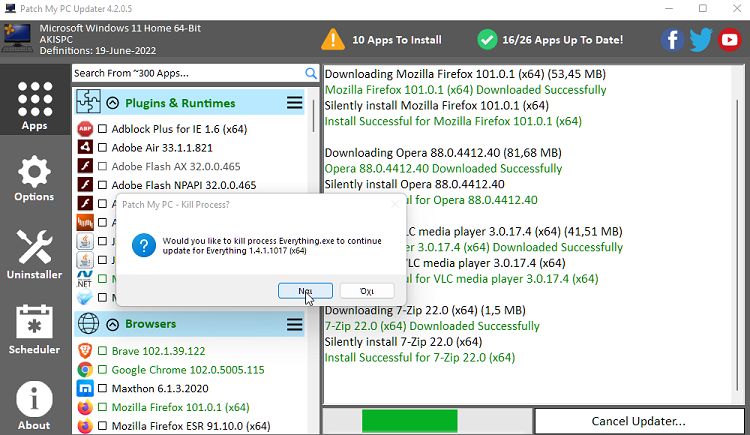750x435 pixels.
Task: Click the Adobe Air app icon
Action: coord(85,147)
